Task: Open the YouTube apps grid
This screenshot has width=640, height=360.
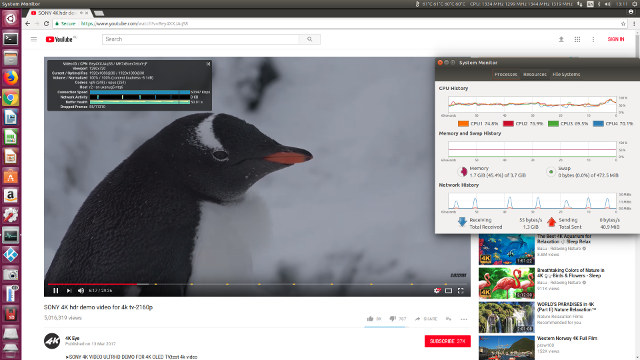Action: point(577,39)
